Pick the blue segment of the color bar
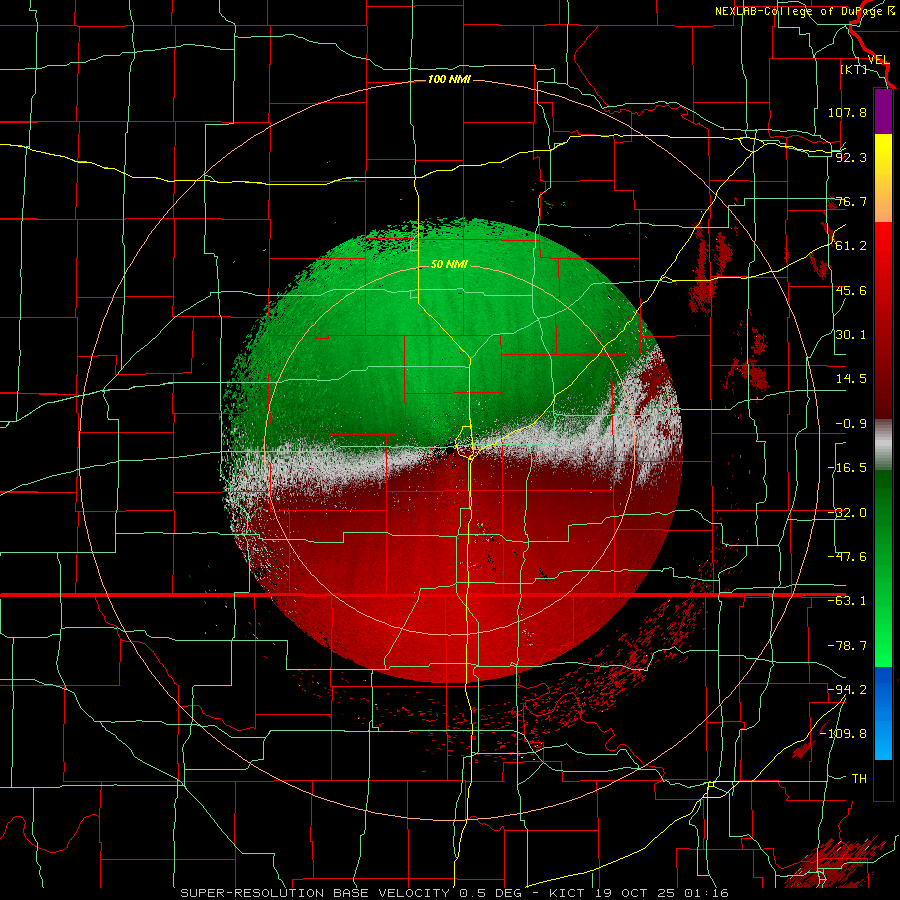The image size is (900, 900). click(883, 713)
